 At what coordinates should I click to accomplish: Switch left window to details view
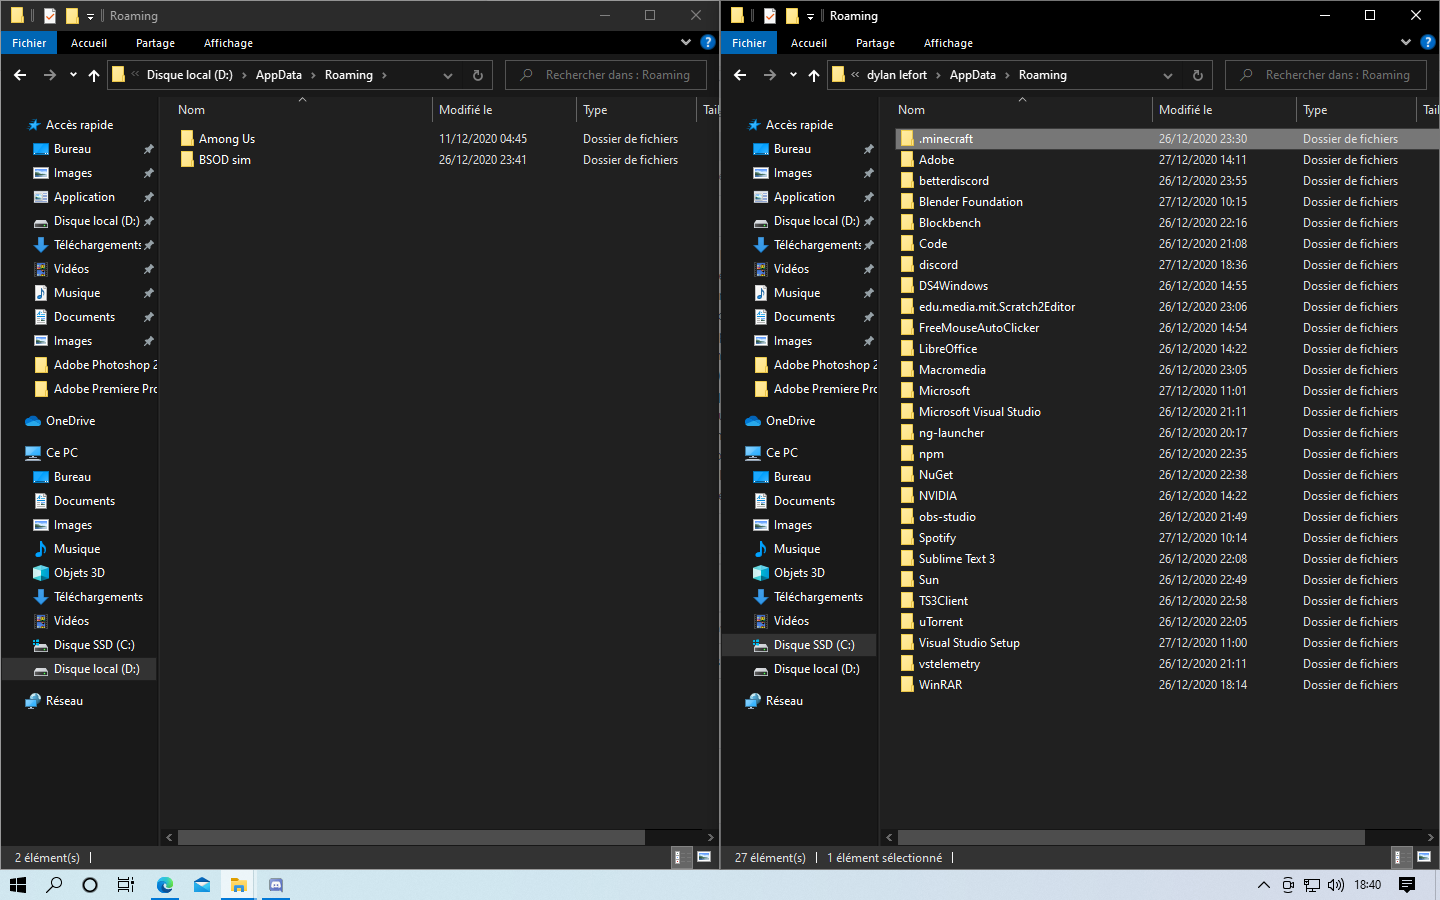click(x=678, y=857)
